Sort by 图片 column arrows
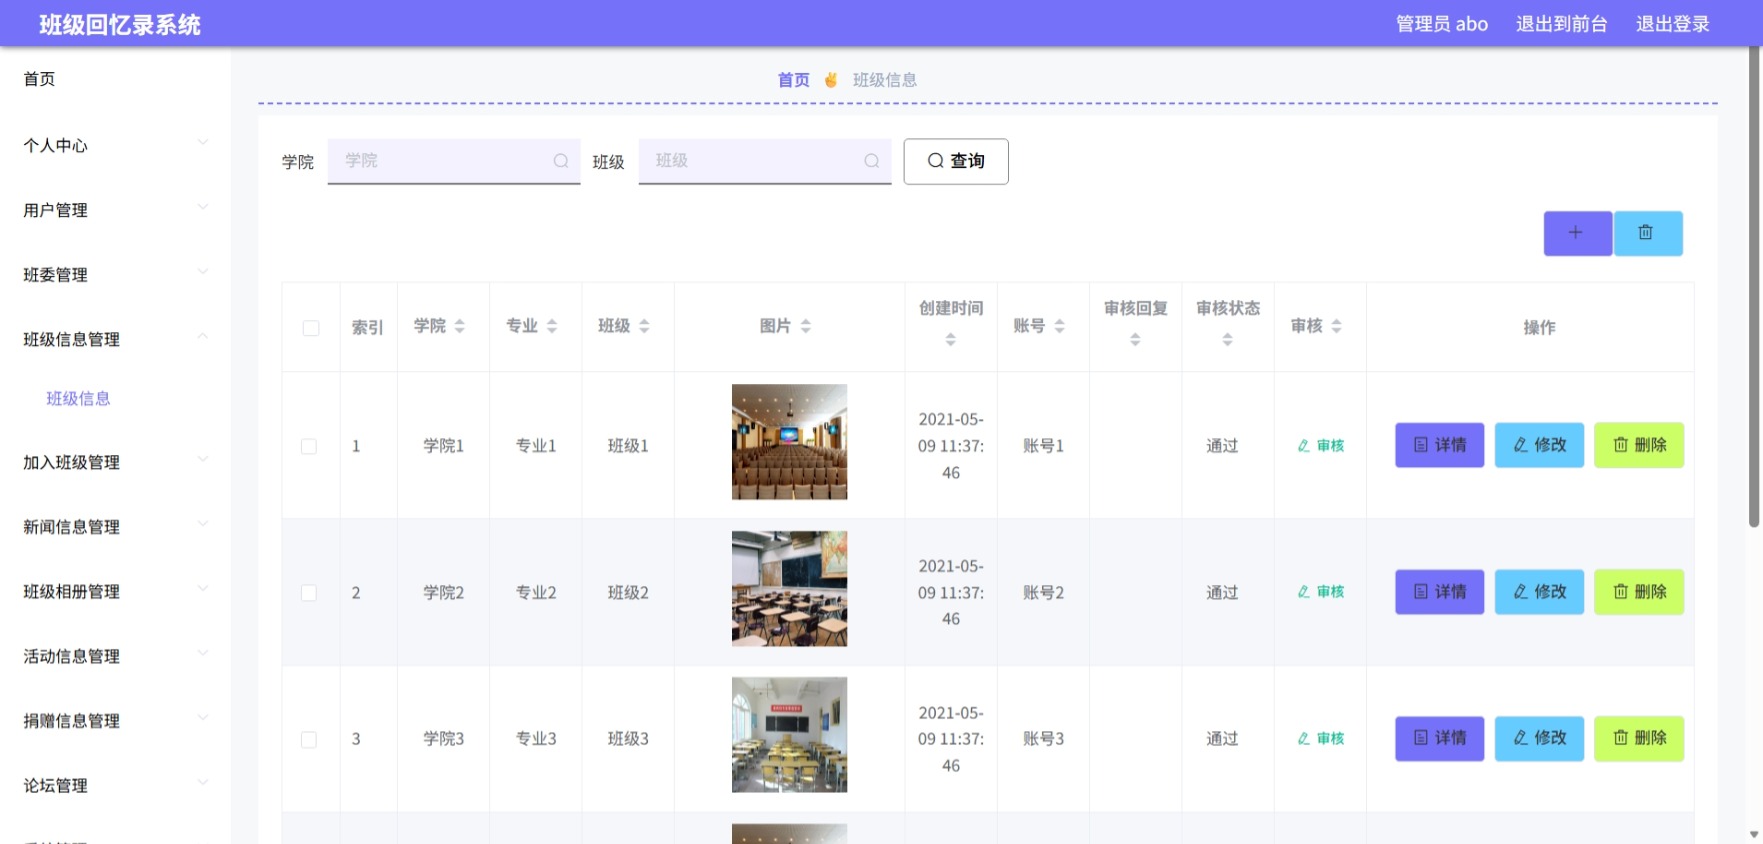The image size is (1763, 844). 806,326
